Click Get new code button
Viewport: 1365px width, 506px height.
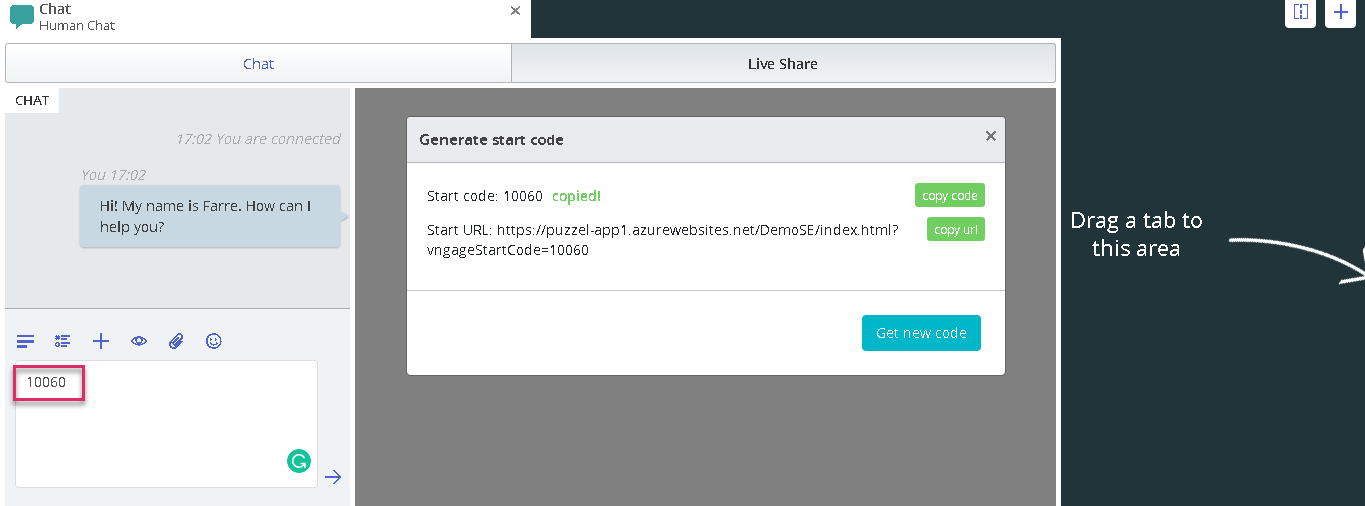pos(921,333)
